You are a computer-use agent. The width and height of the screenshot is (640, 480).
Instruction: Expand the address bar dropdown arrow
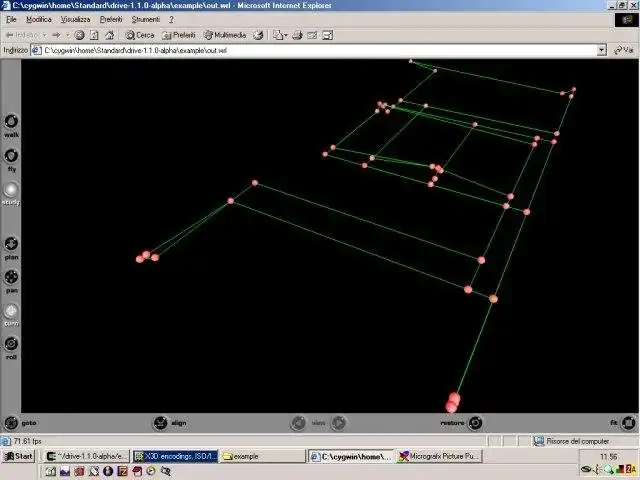(x=602, y=50)
